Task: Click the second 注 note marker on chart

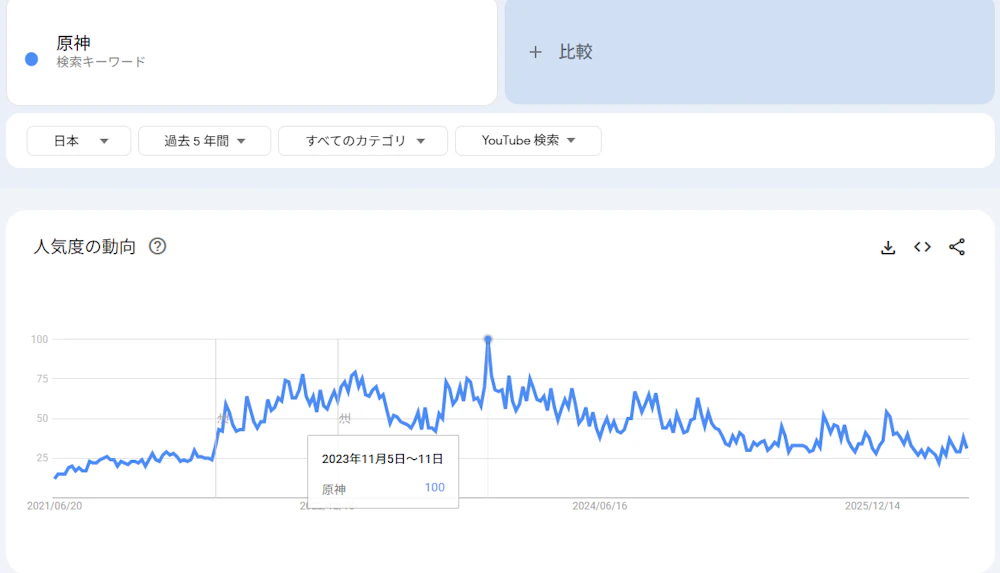Action: pyautogui.click(x=344, y=419)
